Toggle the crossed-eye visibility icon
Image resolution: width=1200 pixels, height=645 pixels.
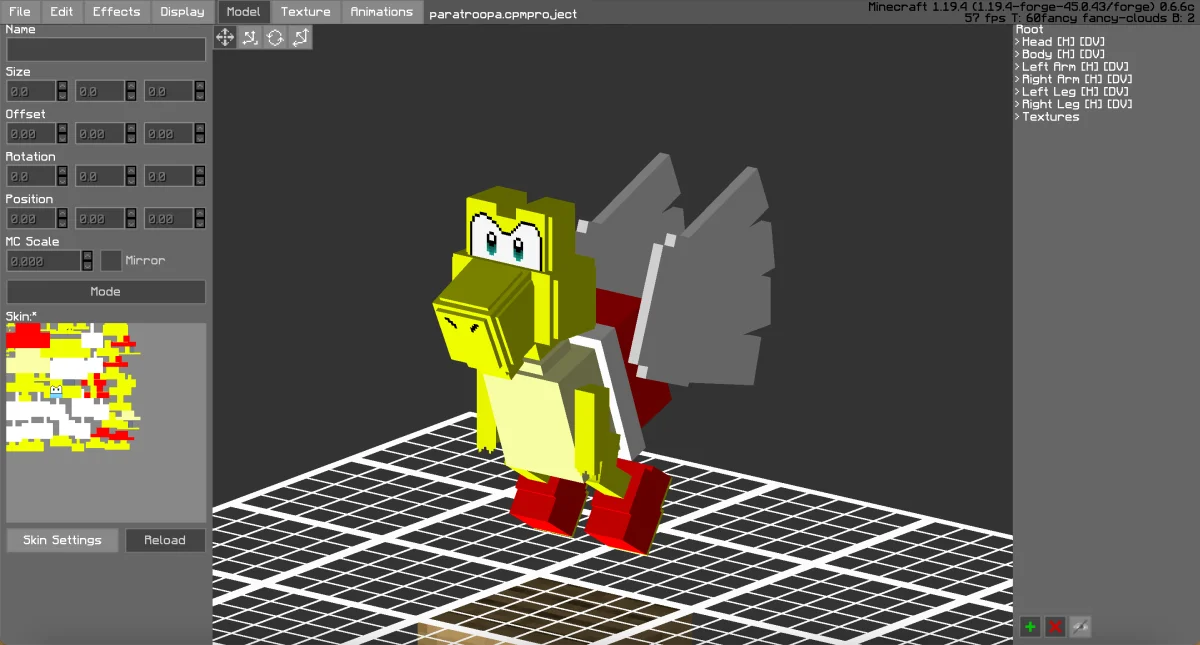(1080, 627)
